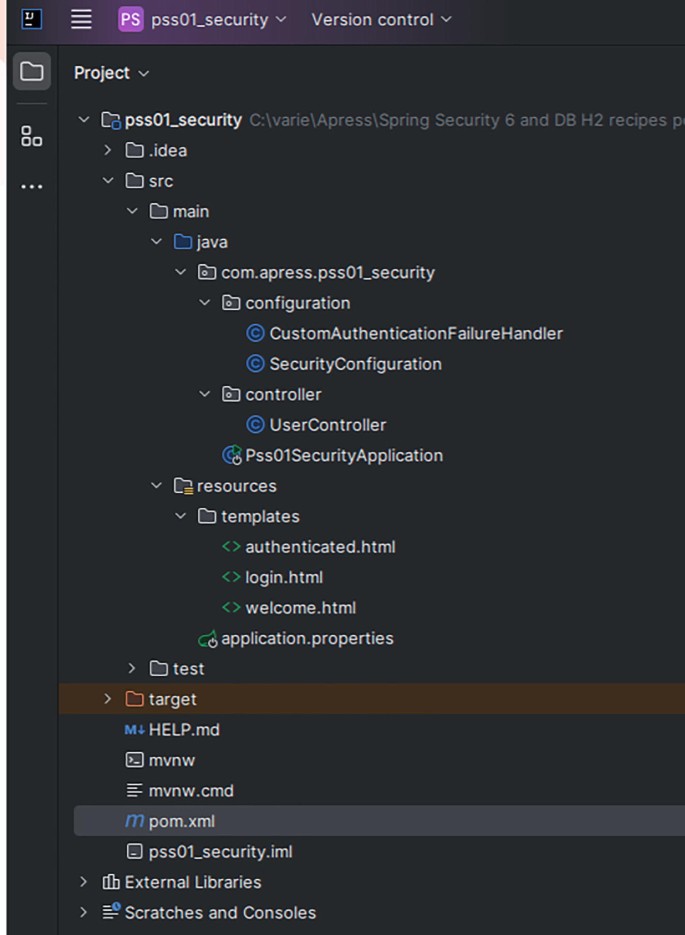Select CustomAuthenticationFailureHandler class

click(x=415, y=334)
